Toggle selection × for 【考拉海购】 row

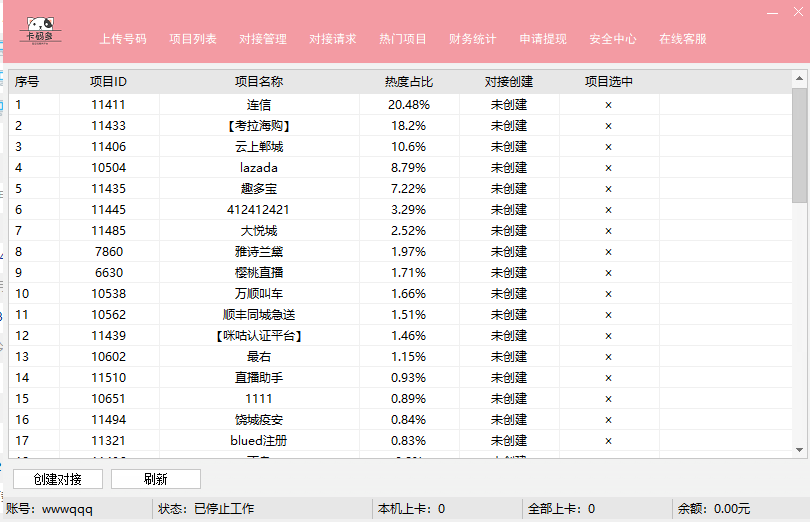(x=609, y=126)
